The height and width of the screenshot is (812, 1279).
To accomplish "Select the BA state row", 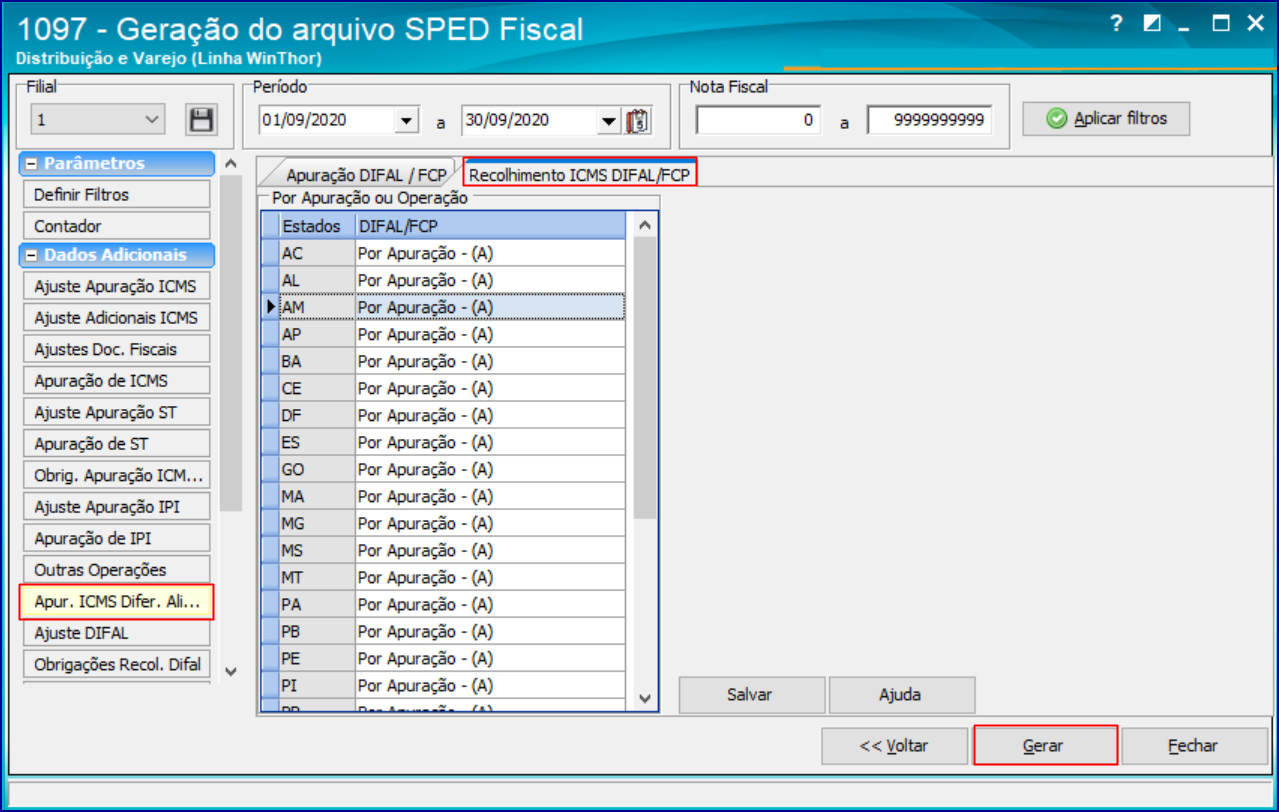I will (x=443, y=361).
